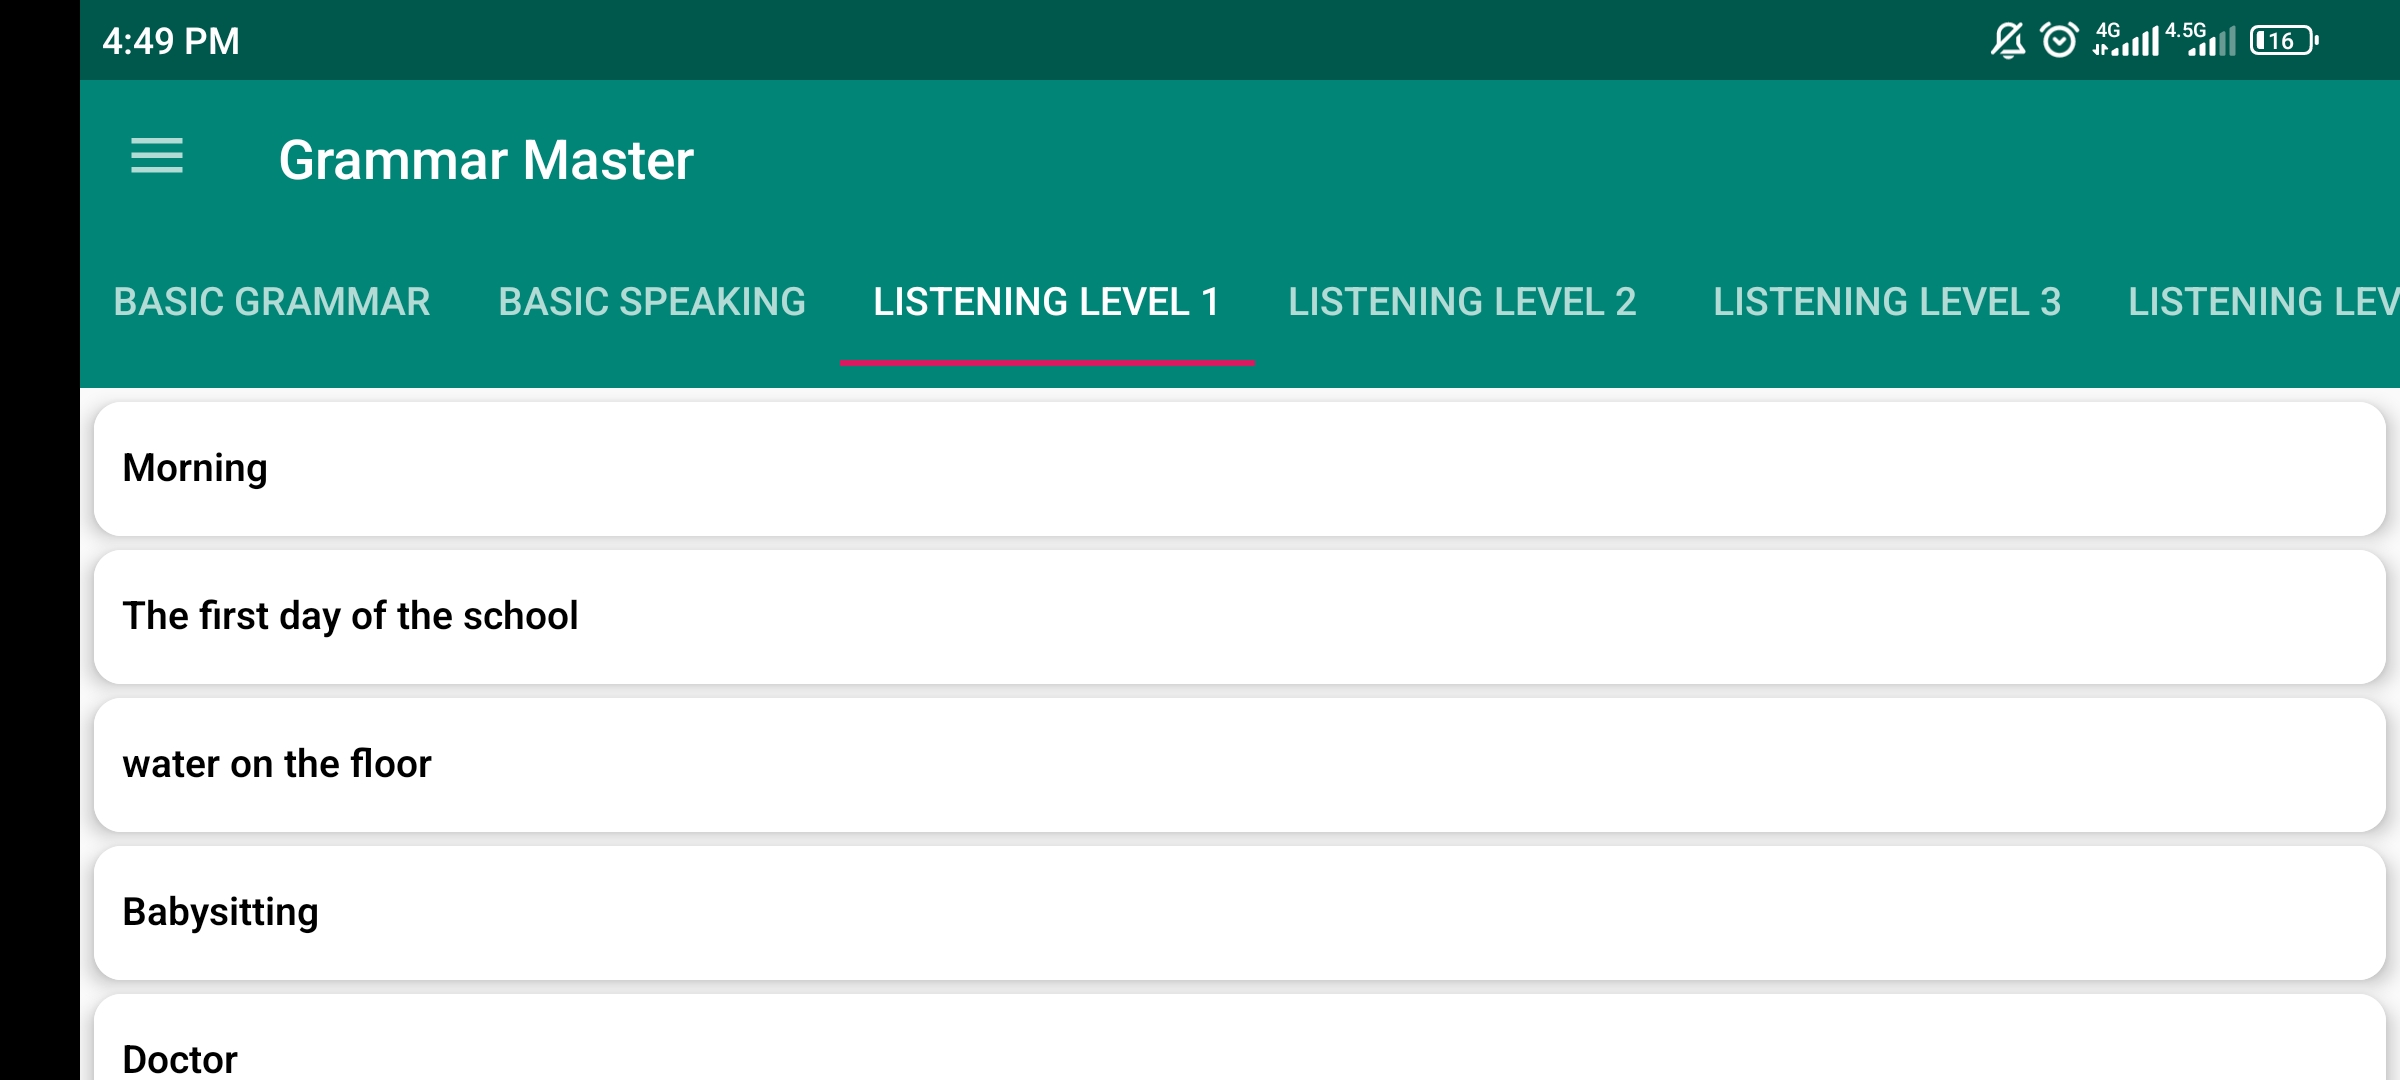This screenshot has width=2400, height=1080.
Task: Go to the Listening Level 3 tab
Action: point(1887,302)
